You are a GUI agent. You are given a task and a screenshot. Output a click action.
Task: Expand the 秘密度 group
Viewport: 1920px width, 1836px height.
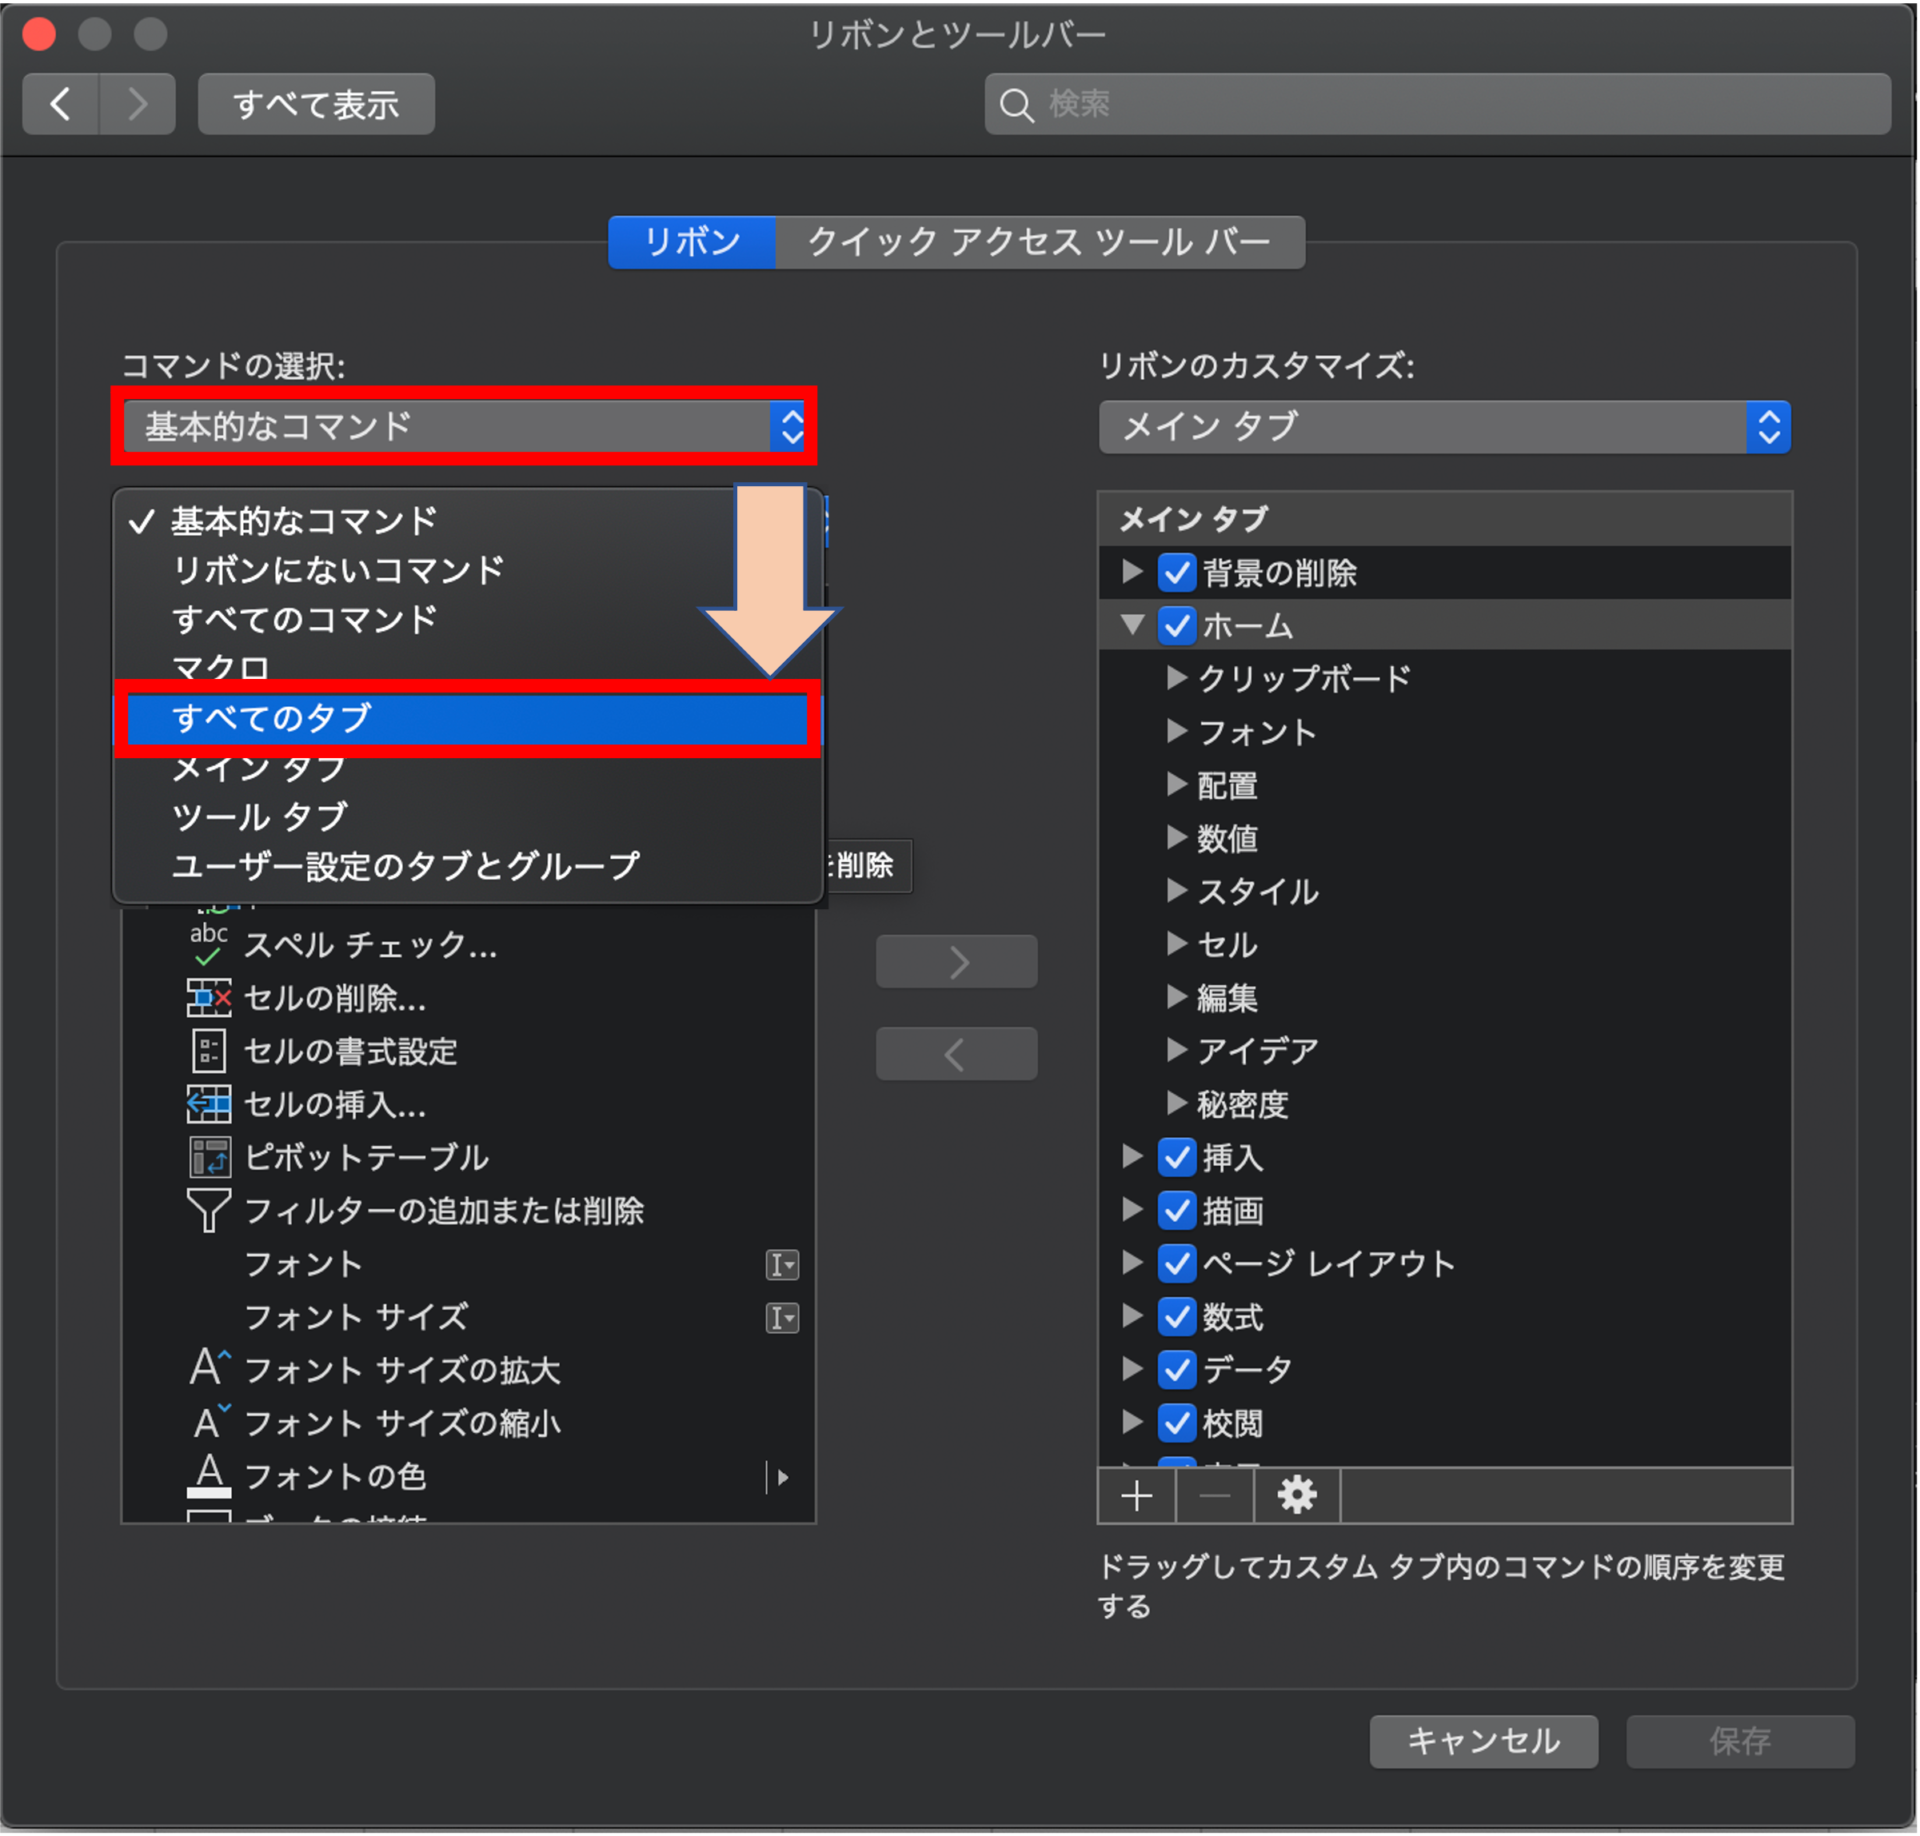[x=1176, y=1104]
